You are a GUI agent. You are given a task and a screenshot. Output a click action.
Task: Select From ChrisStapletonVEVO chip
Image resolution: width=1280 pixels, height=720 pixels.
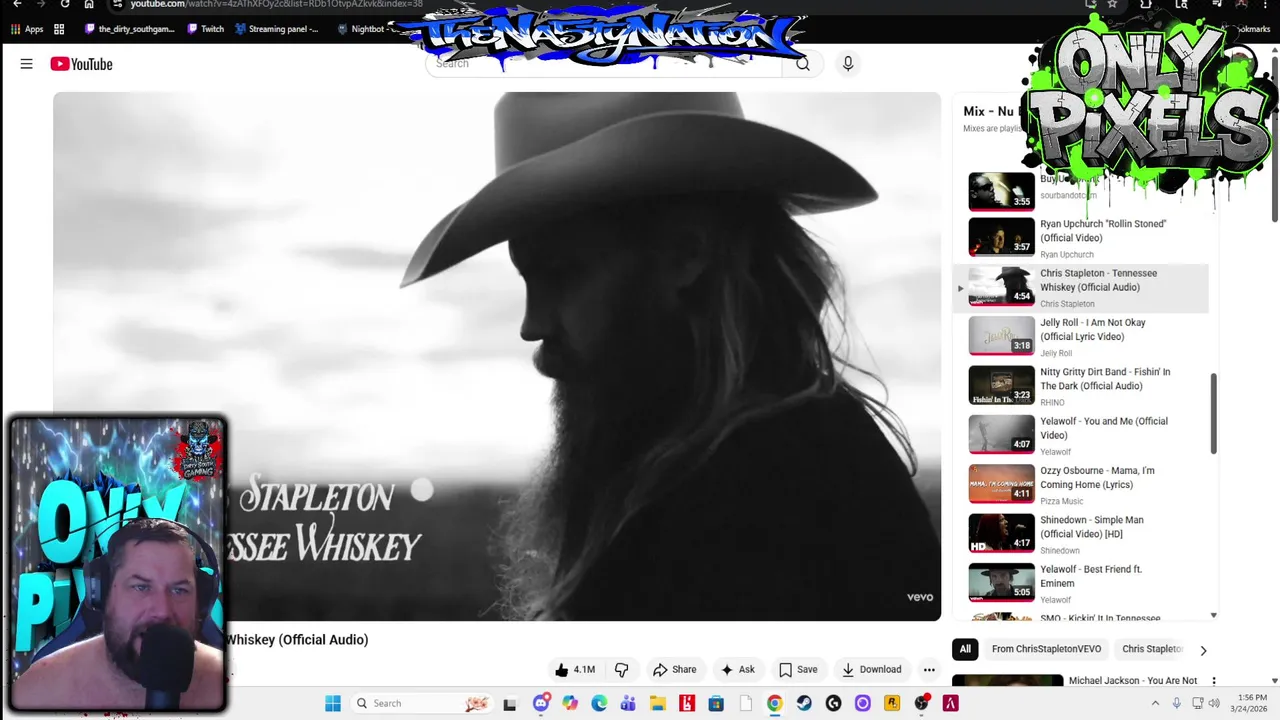tap(1046, 649)
